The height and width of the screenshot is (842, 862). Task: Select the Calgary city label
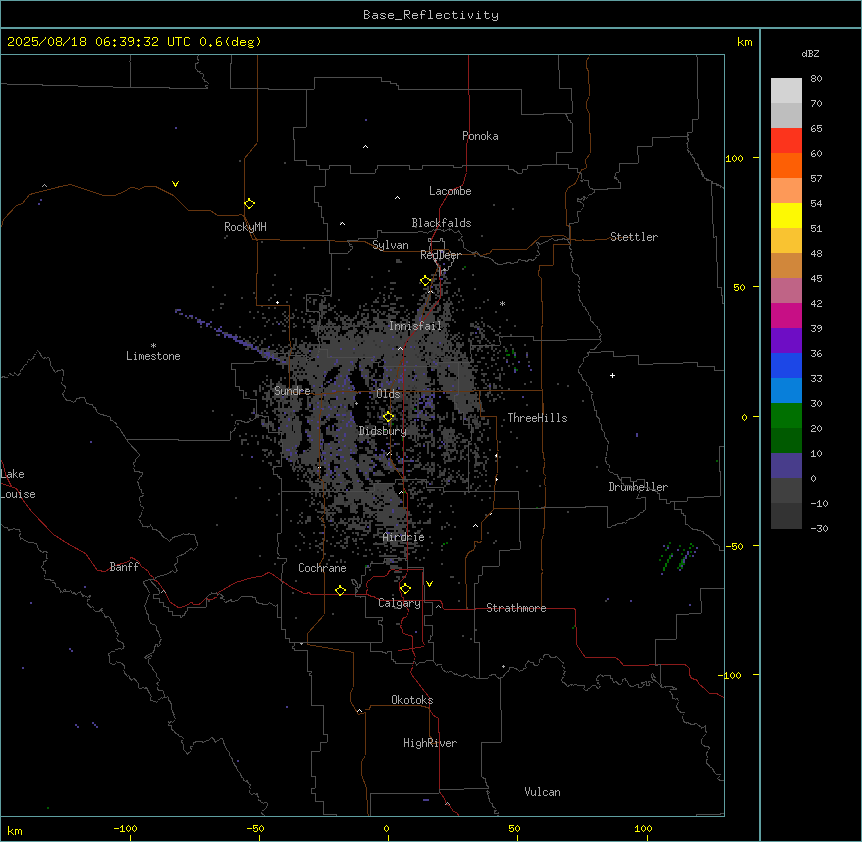399,603
